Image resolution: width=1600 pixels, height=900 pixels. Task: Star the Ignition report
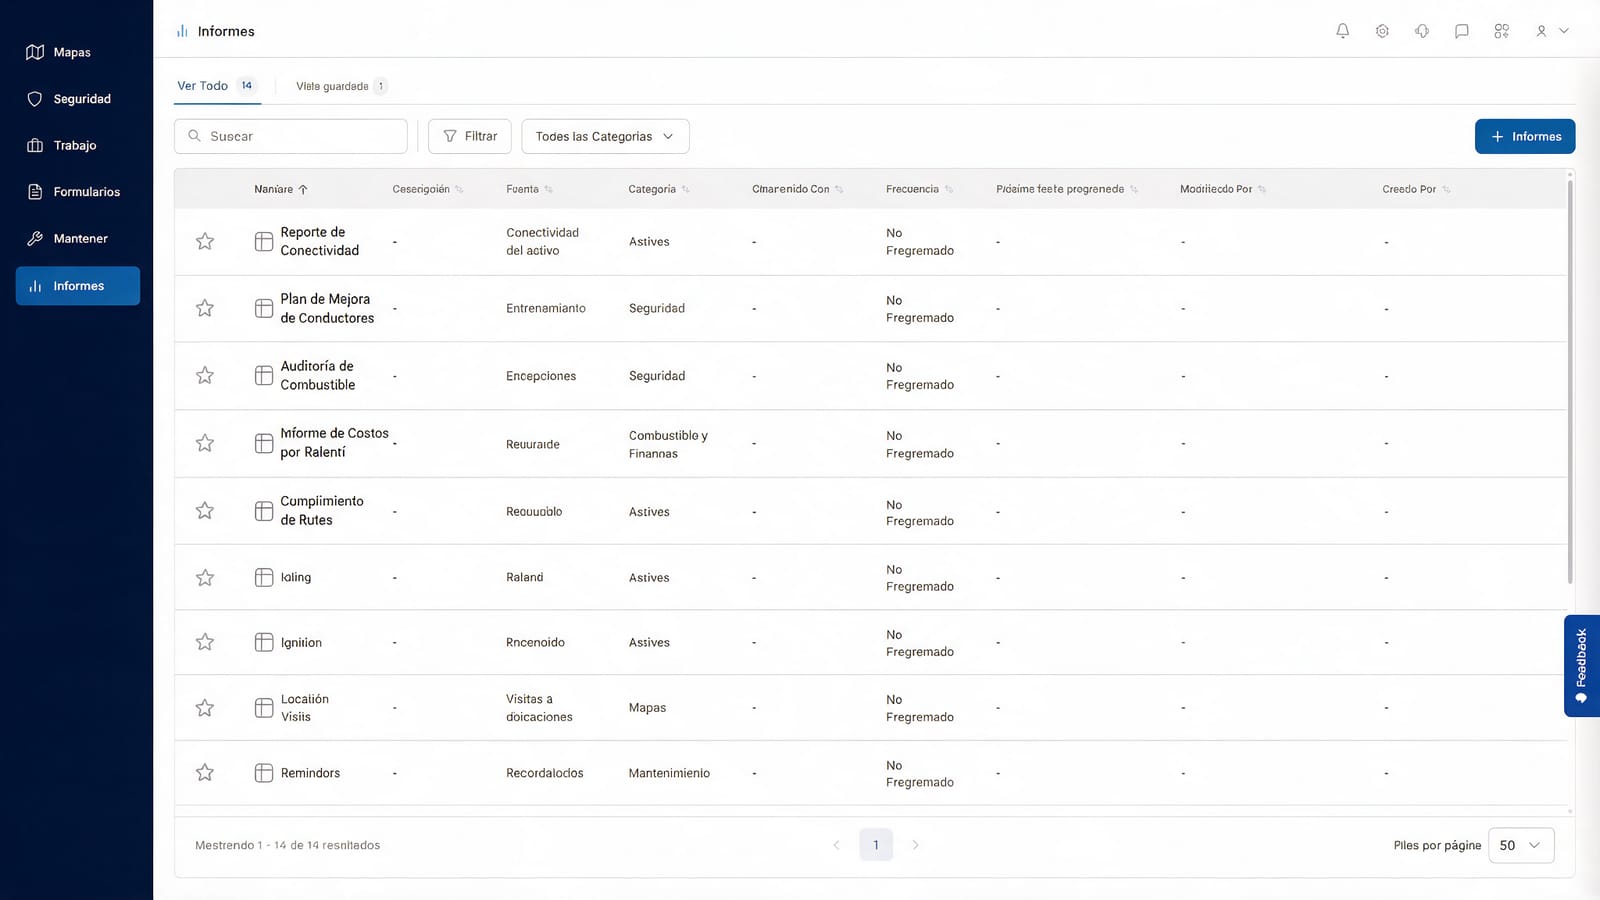coord(205,642)
